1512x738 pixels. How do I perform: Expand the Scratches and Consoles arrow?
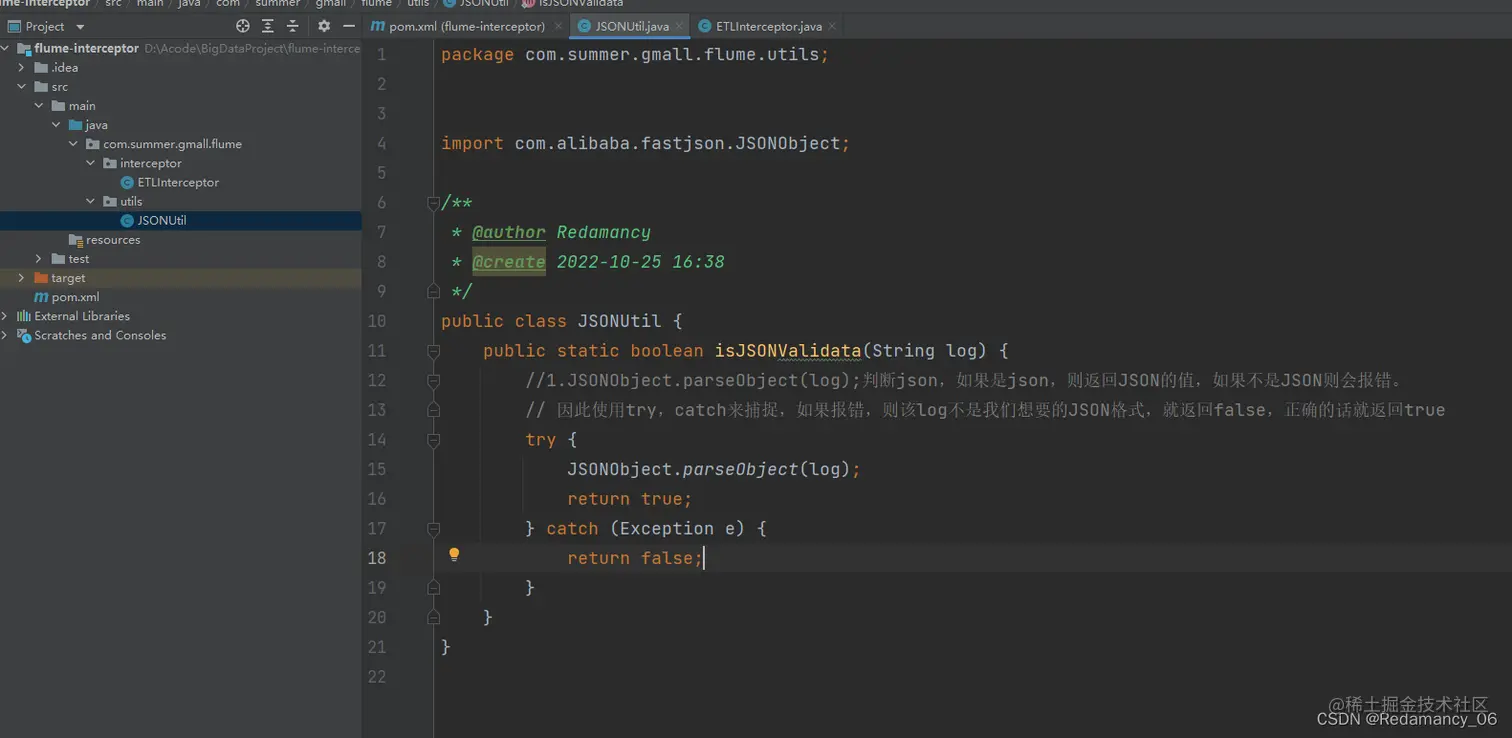pos(5,335)
